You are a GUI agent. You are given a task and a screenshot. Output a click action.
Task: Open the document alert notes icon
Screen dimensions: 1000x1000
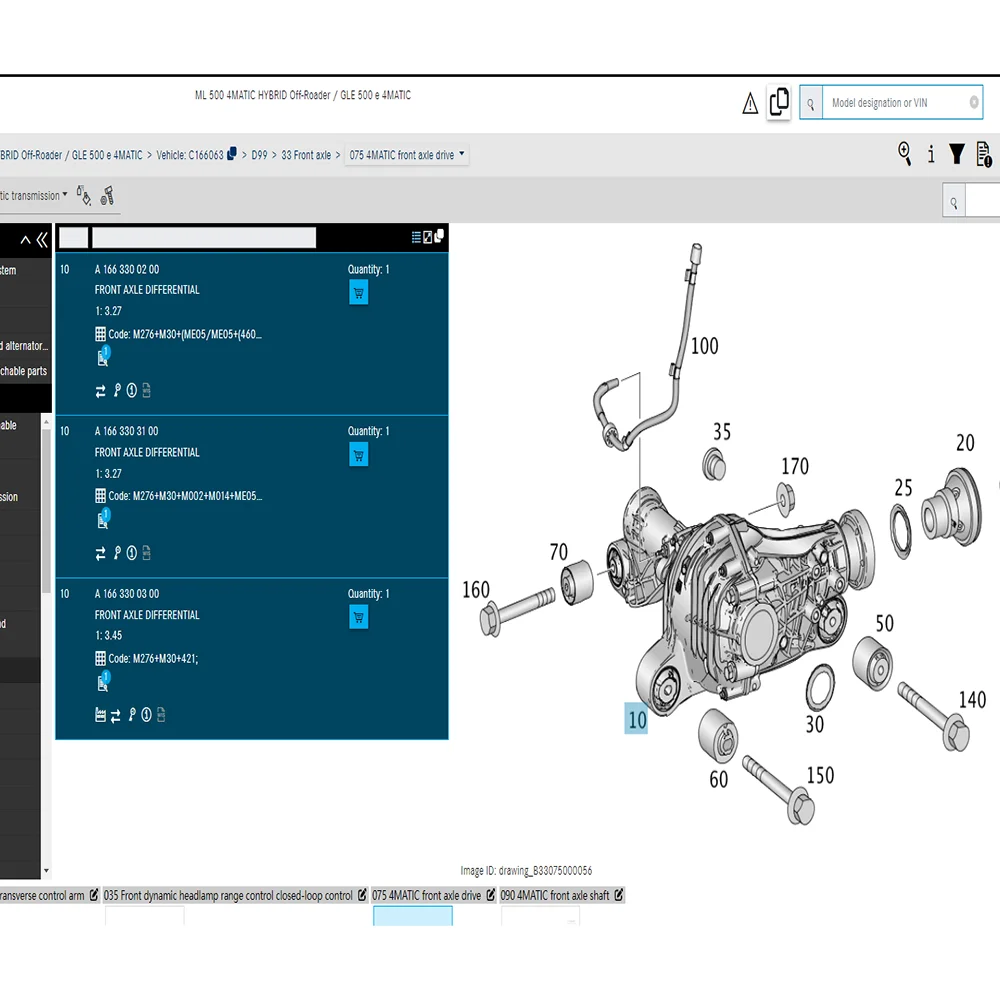983,154
